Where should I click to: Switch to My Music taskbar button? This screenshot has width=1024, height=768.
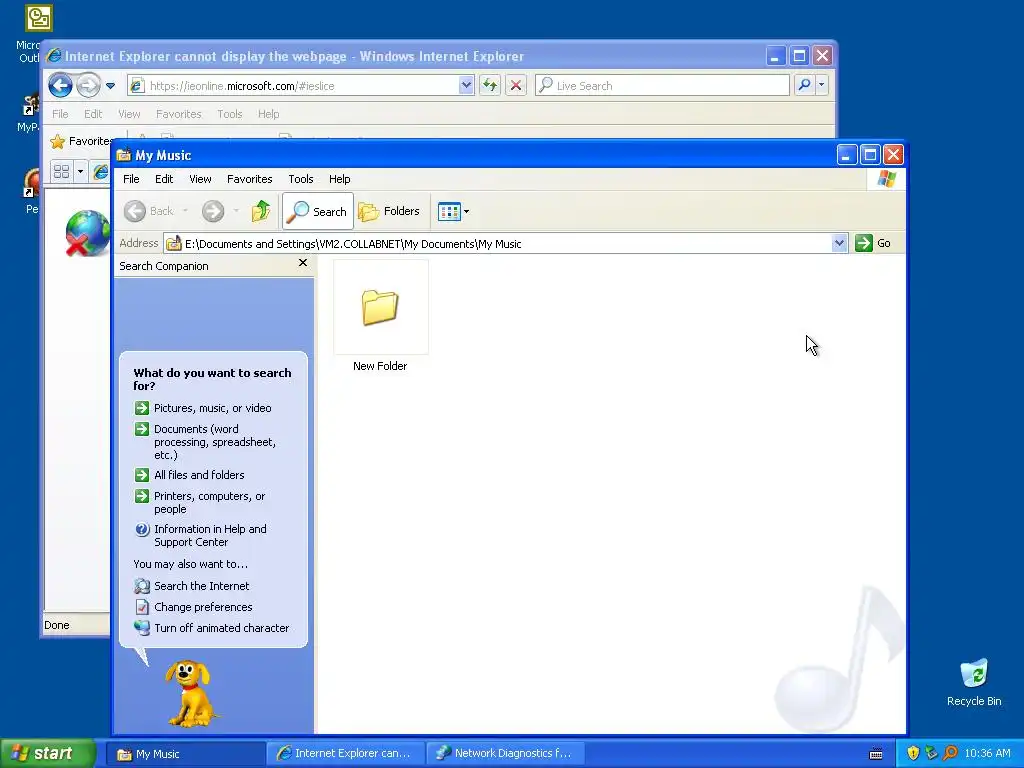[x=185, y=754]
